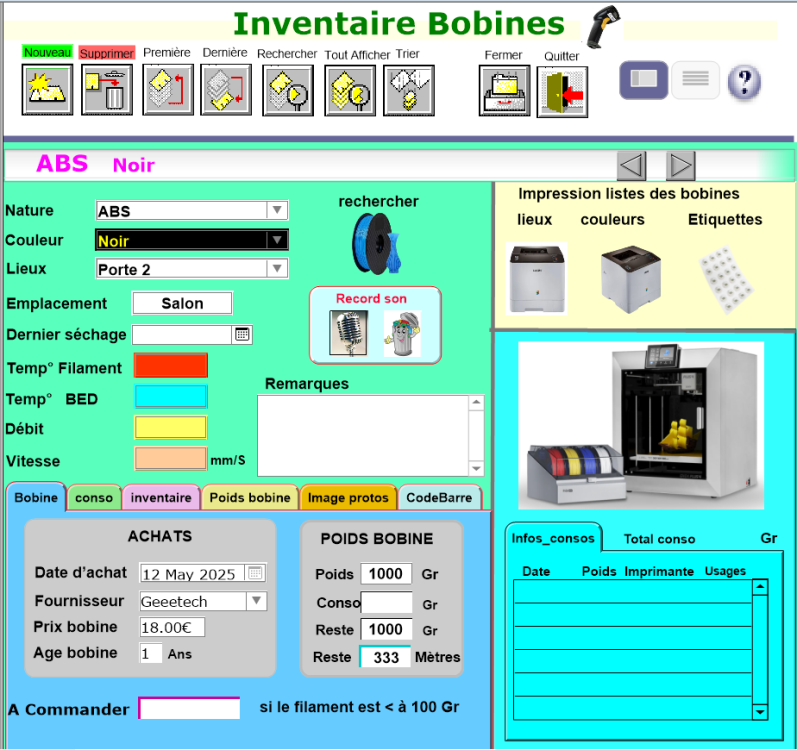Click the microphone record sound icon
The width and height of the screenshot is (797, 750).
click(x=348, y=333)
